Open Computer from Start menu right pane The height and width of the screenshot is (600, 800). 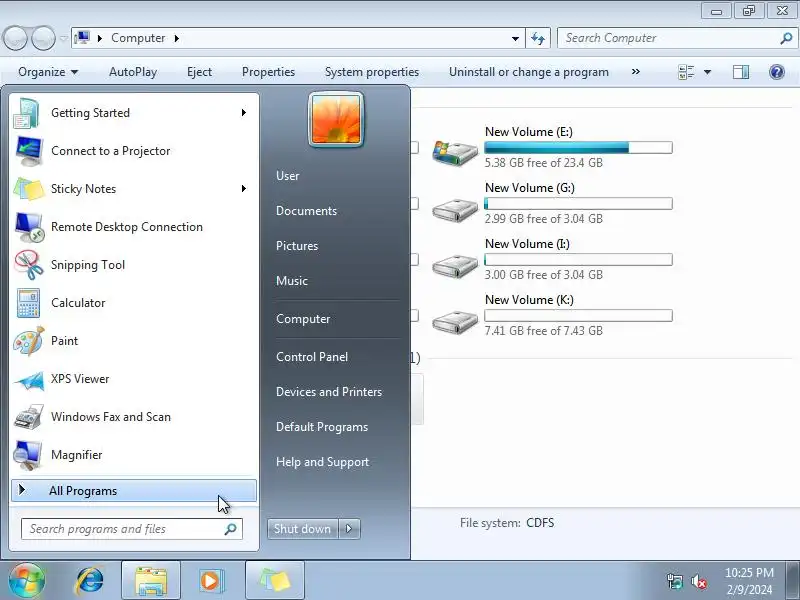coord(303,319)
